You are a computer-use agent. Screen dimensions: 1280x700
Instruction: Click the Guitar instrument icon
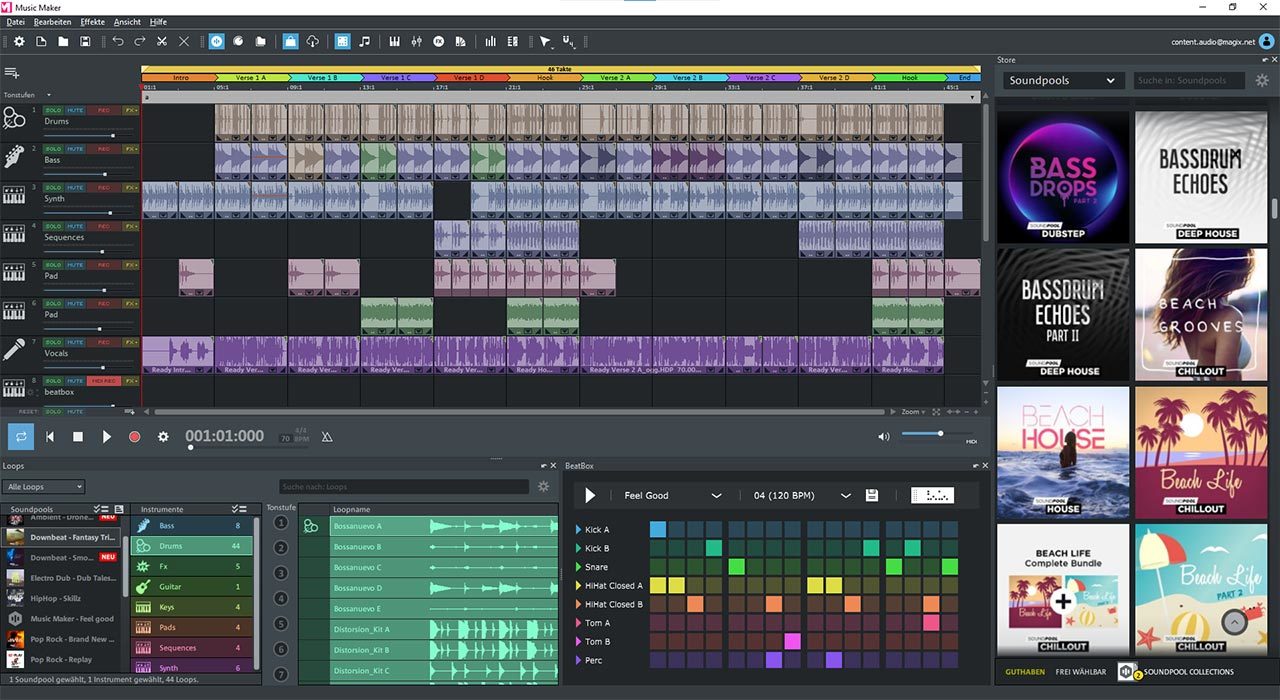[x=143, y=587]
